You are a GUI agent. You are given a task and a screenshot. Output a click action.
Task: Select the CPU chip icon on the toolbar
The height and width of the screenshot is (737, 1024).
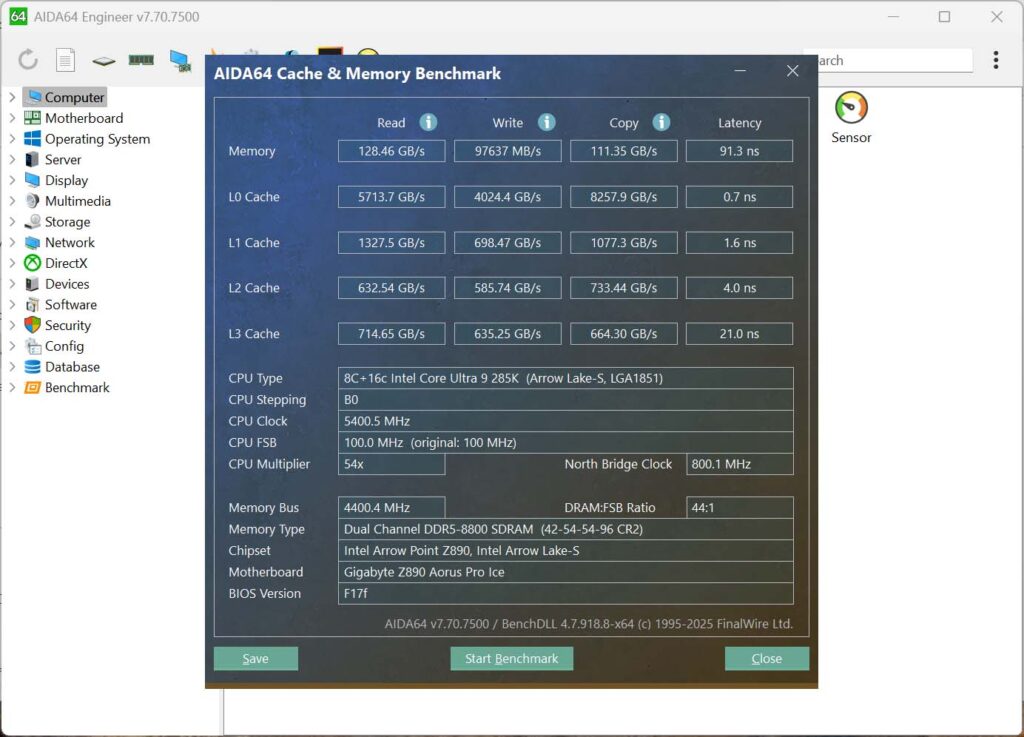click(x=102, y=59)
